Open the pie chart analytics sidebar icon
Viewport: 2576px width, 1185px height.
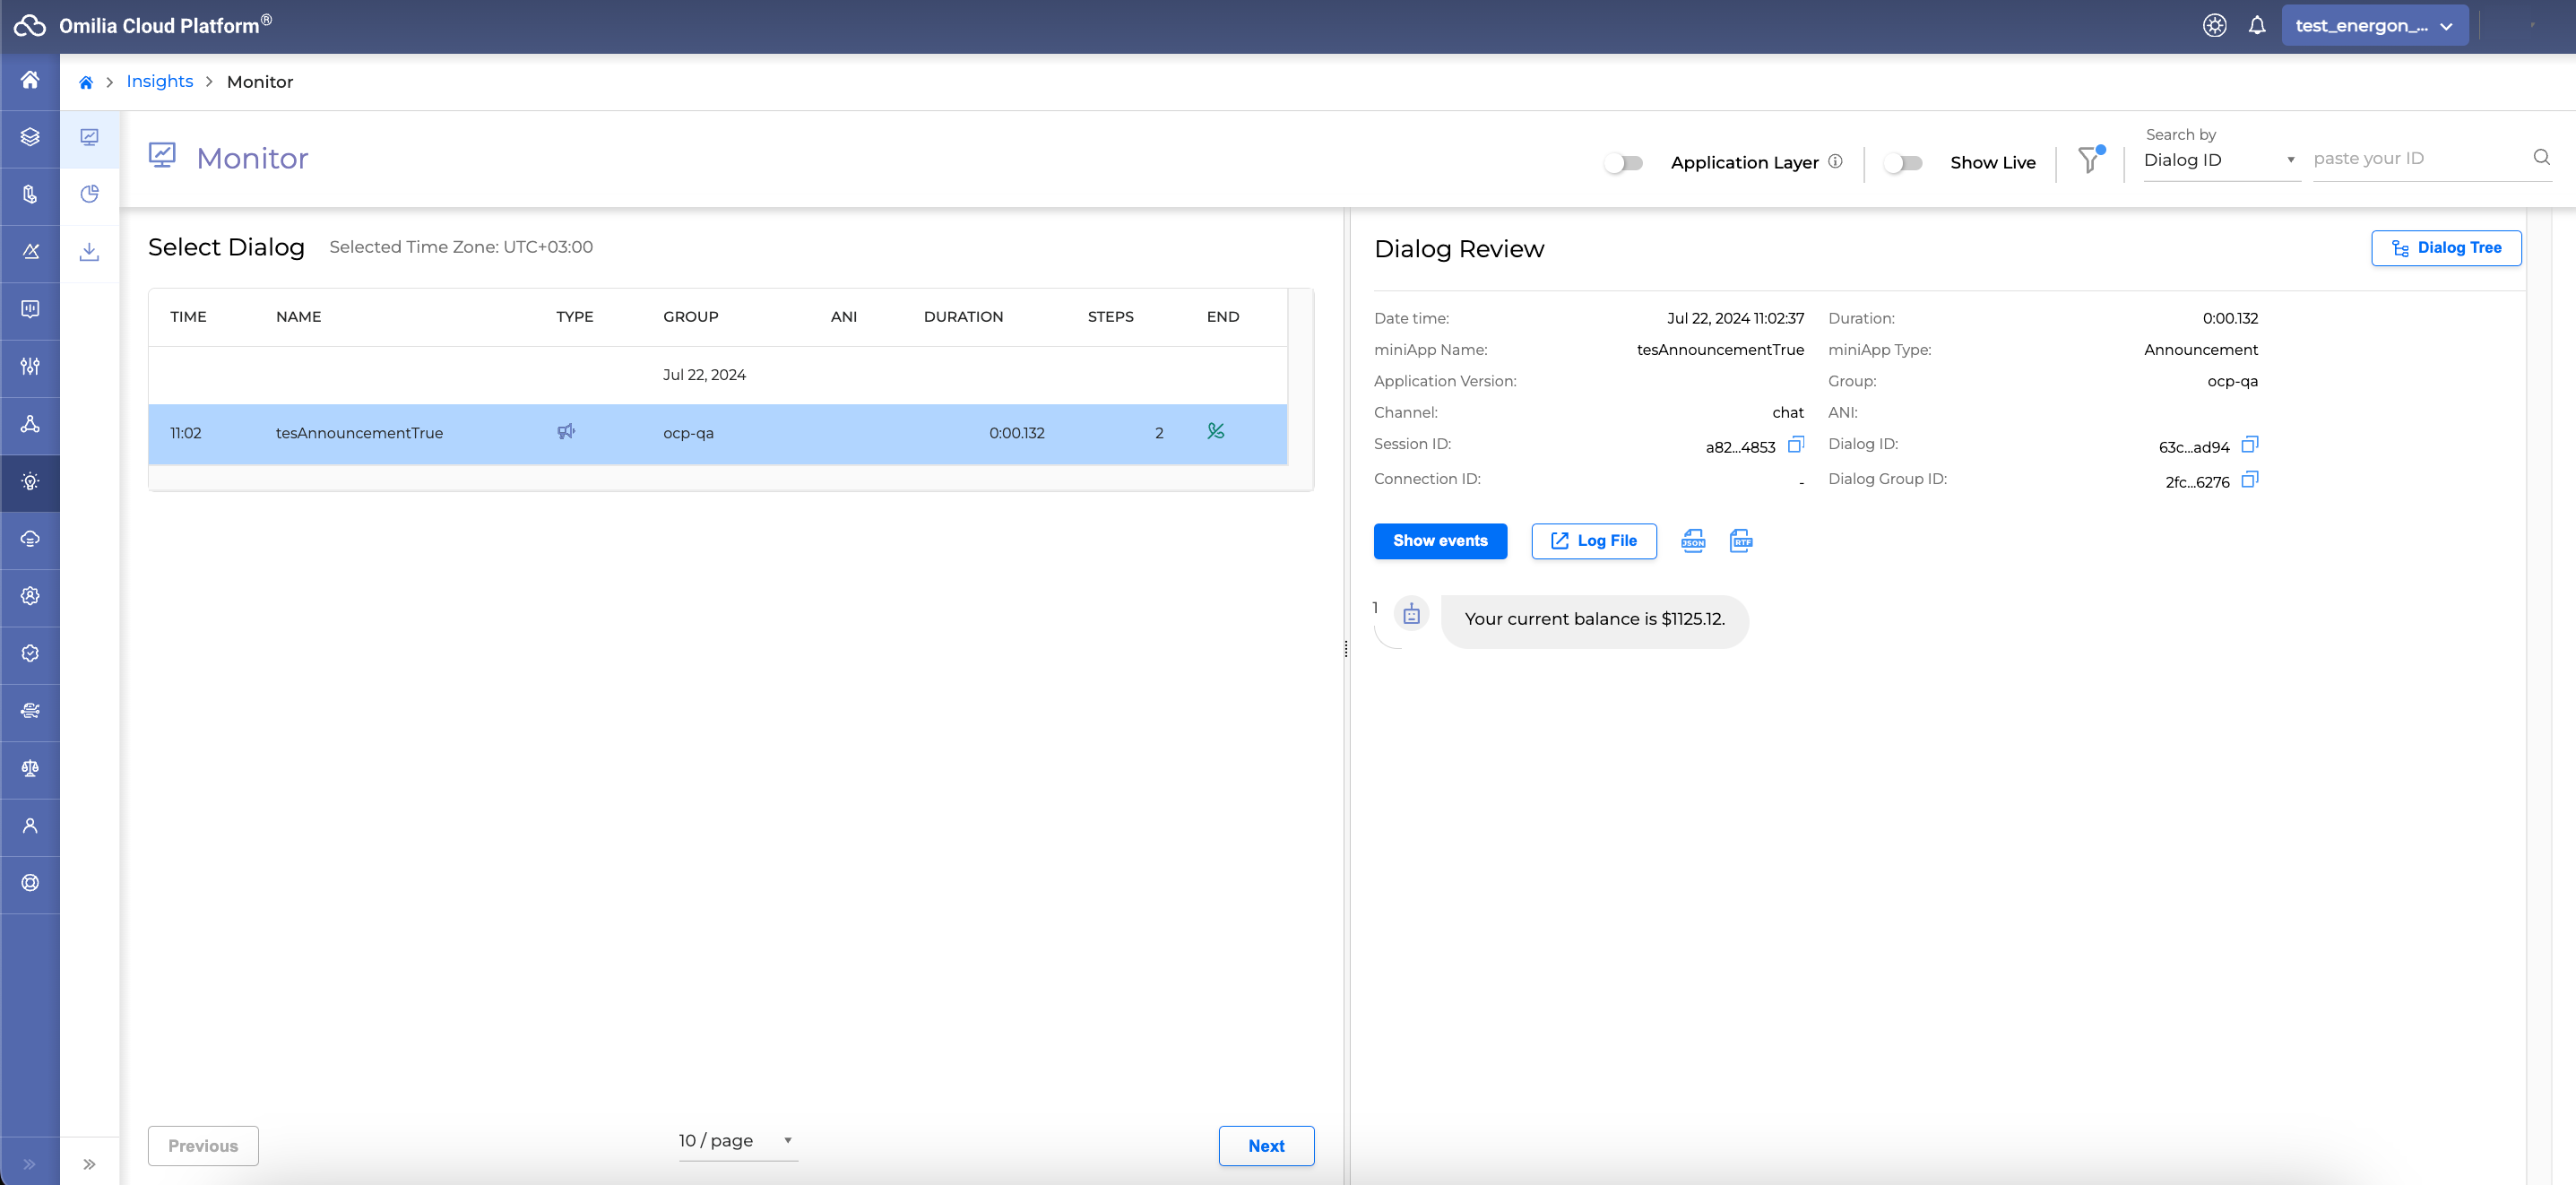[89, 194]
